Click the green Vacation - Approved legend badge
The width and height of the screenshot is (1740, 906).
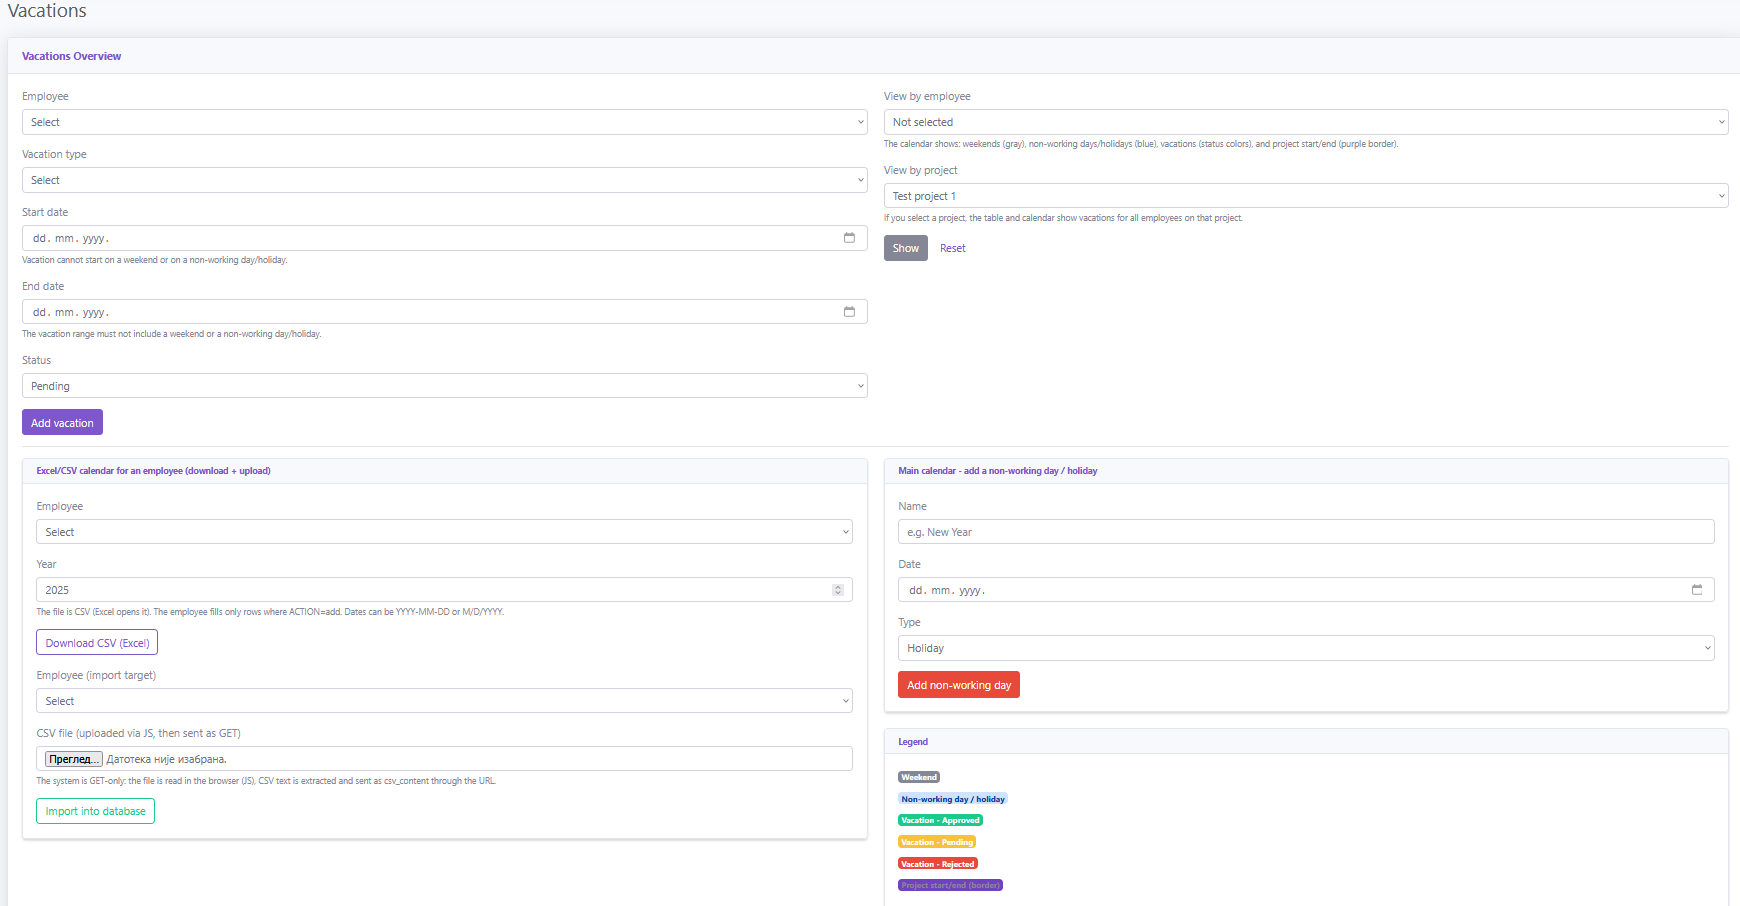[x=940, y=820]
